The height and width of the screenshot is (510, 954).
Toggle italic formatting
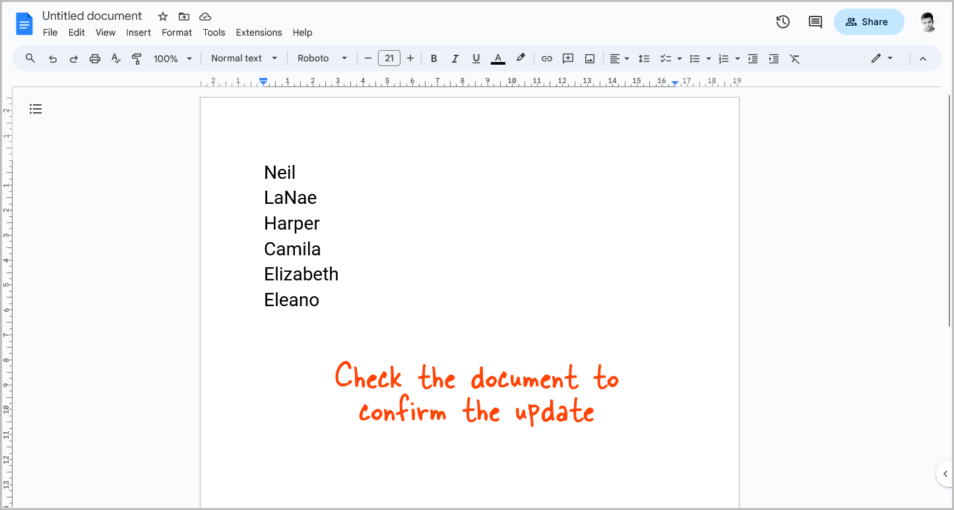point(454,59)
